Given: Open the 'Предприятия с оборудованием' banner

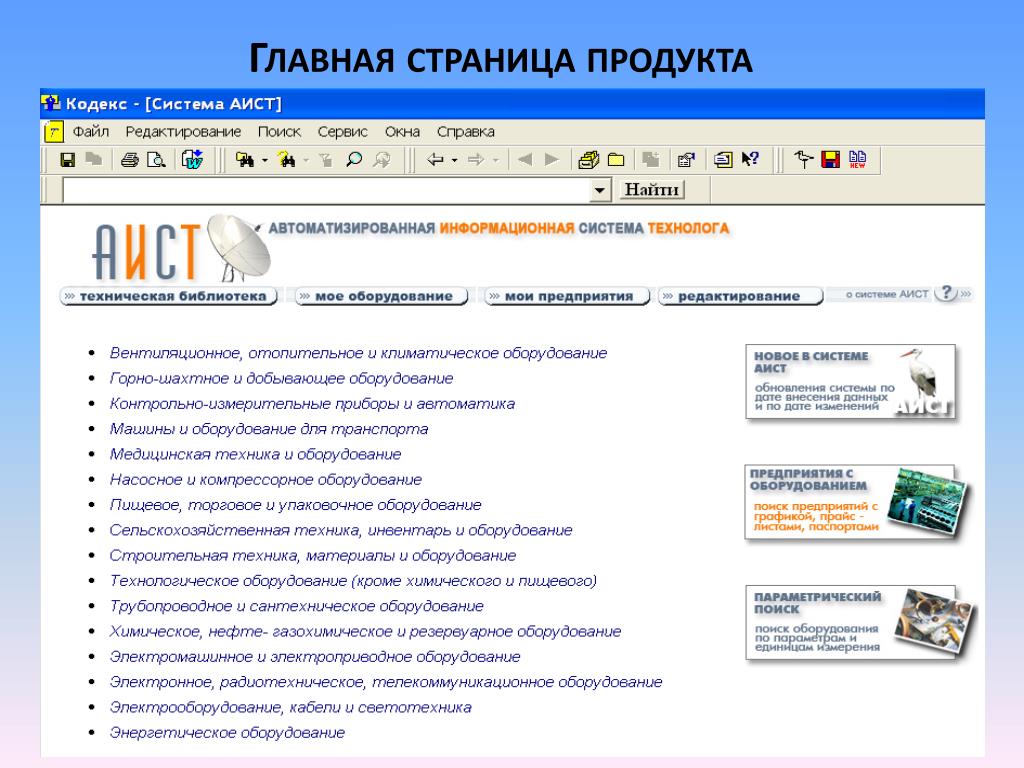Looking at the screenshot, I should pyautogui.click(x=854, y=502).
